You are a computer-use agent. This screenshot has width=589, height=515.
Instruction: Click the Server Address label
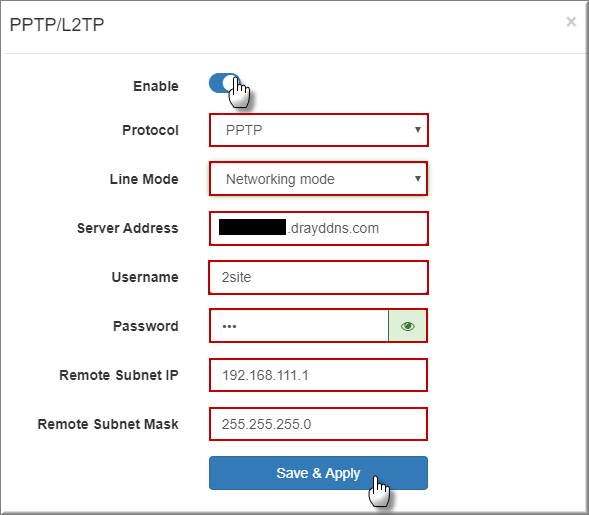(x=128, y=228)
